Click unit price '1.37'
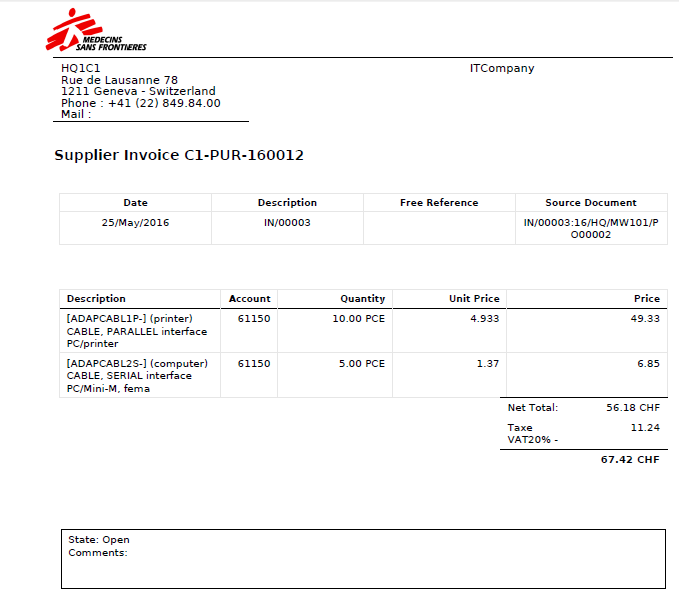679x596 pixels. [x=488, y=364]
